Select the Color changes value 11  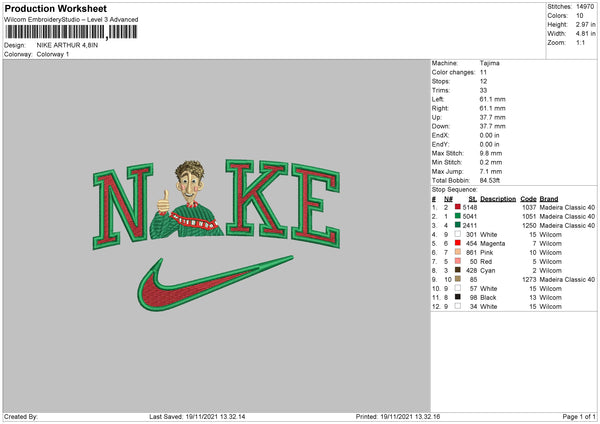pos(483,72)
